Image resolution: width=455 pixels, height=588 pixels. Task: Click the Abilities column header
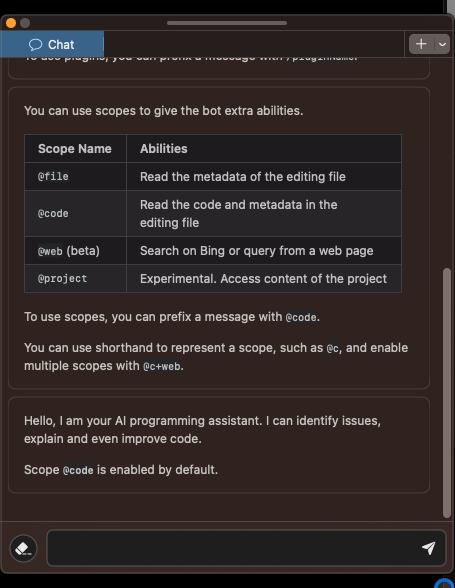tap(264, 148)
